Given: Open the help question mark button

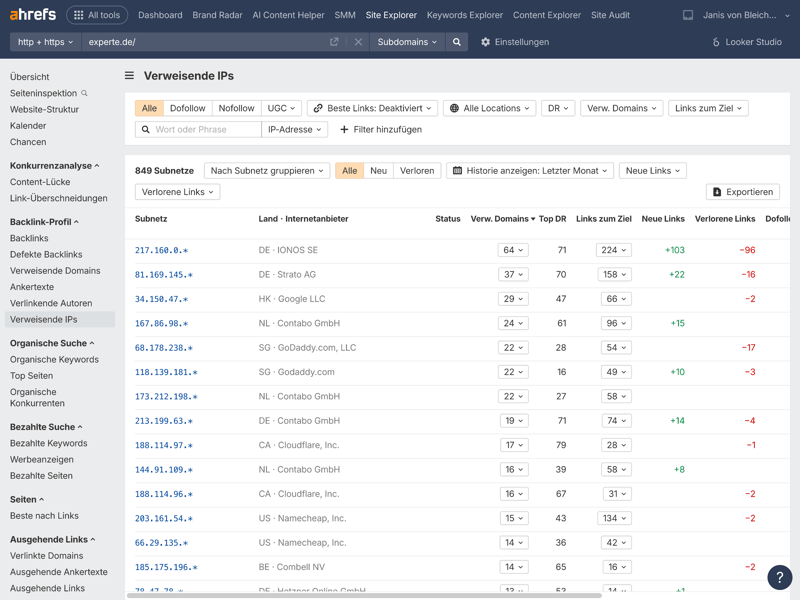Looking at the screenshot, I should [779, 577].
